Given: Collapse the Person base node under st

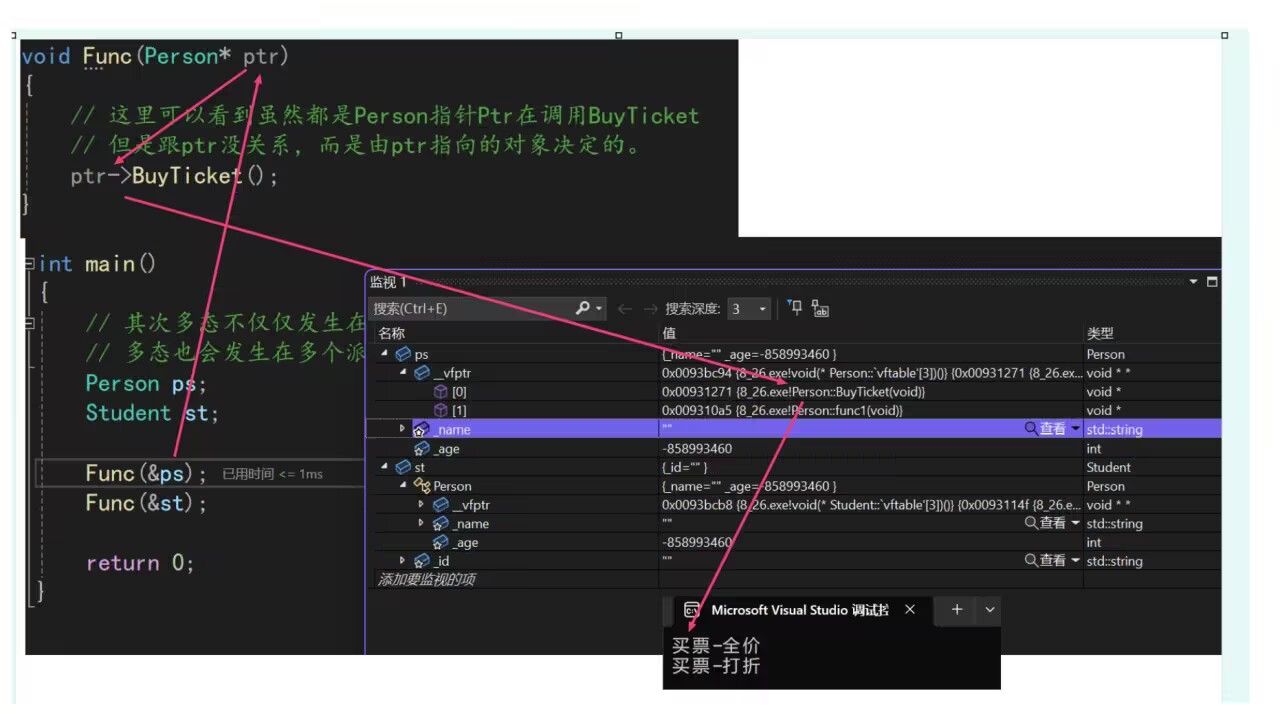Looking at the screenshot, I should click(x=403, y=486).
